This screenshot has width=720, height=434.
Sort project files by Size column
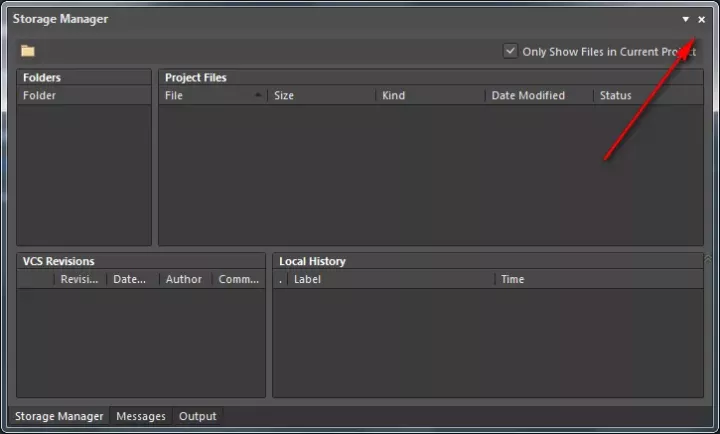[320, 96]
